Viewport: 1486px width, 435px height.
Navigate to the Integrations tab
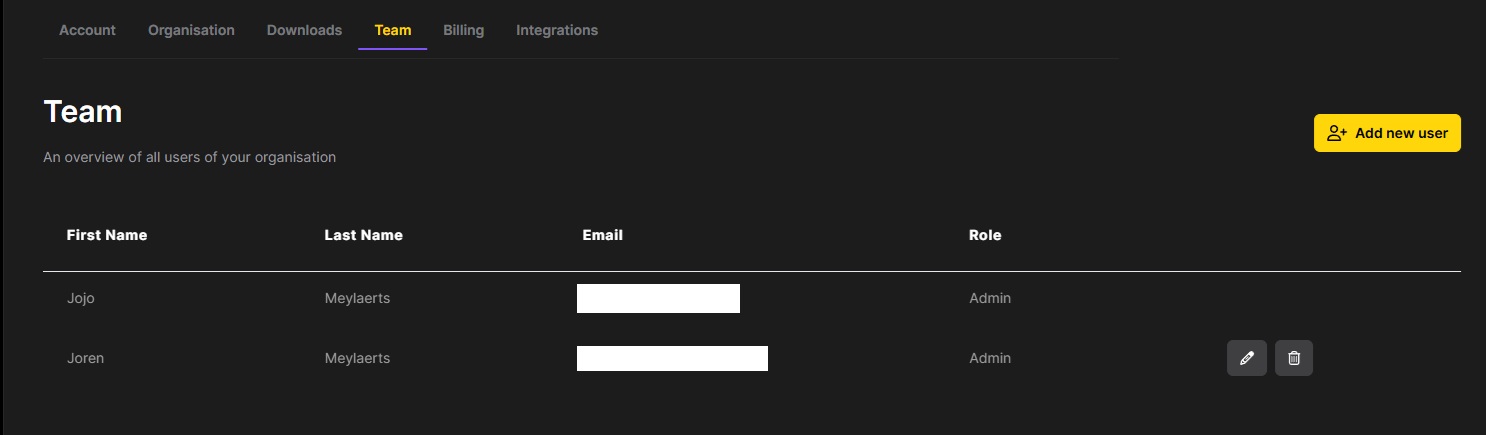click(x=557, y=30)
